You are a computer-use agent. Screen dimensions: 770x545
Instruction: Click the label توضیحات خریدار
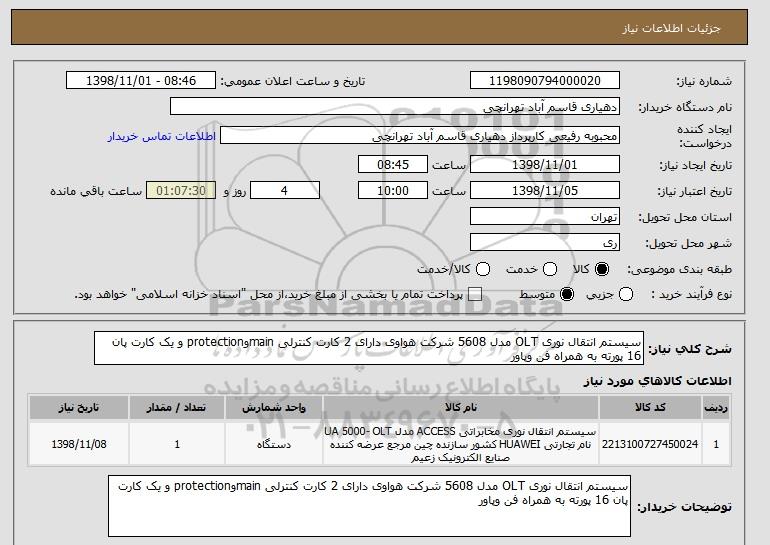click(685, 507)
